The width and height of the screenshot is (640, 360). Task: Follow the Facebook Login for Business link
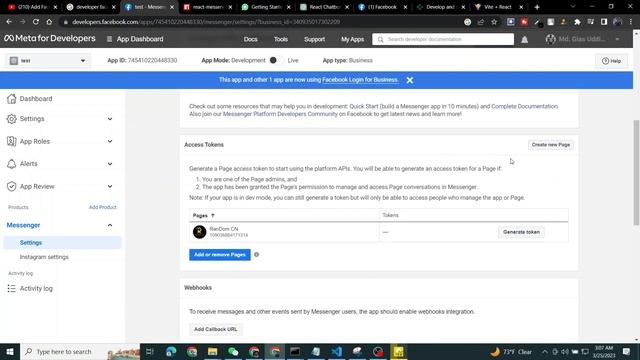pyautogui.click(x=360, y=80)
